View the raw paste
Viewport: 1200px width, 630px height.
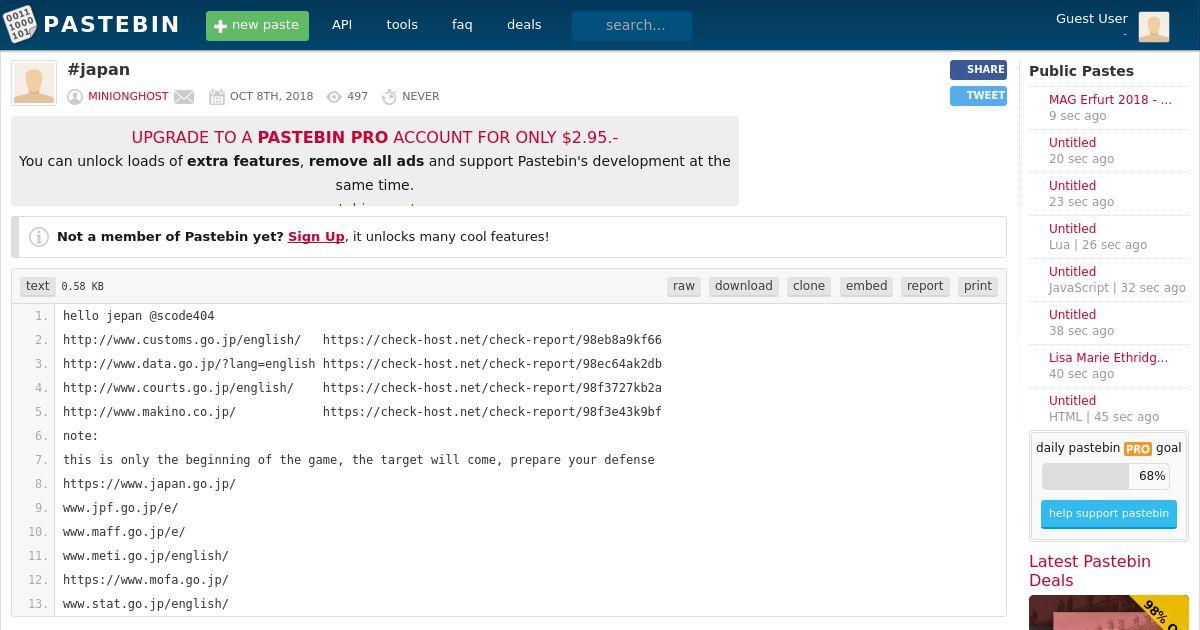click(684, 286)
